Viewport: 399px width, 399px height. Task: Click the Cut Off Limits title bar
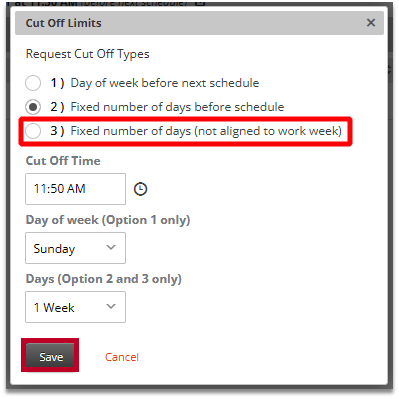point(199,23)
